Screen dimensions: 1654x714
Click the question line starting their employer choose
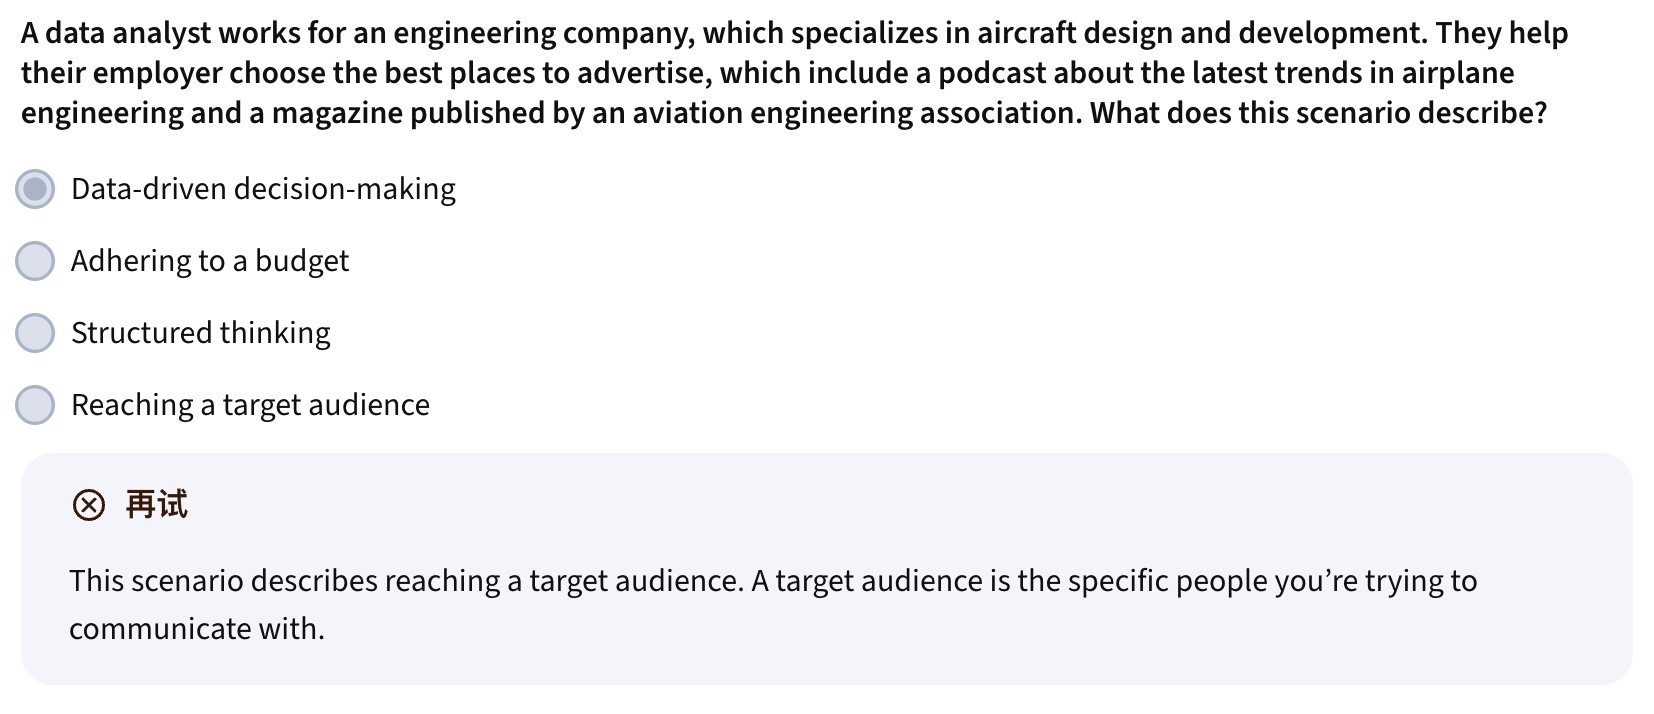click(767, 73)
